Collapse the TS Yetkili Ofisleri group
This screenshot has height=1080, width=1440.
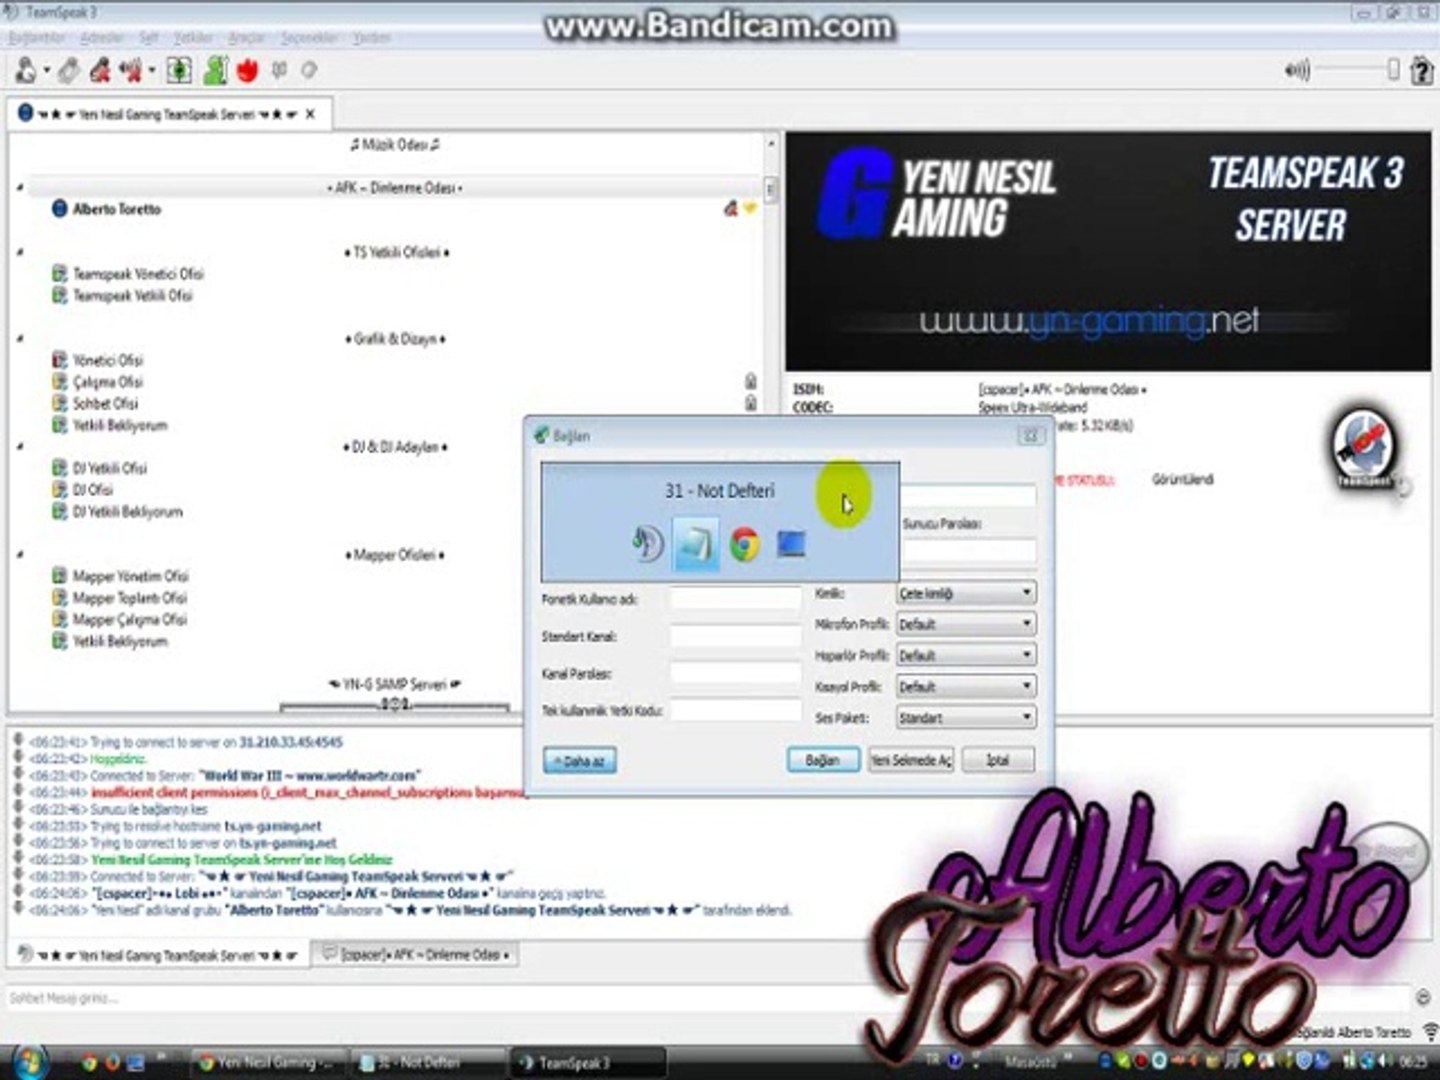19,252
